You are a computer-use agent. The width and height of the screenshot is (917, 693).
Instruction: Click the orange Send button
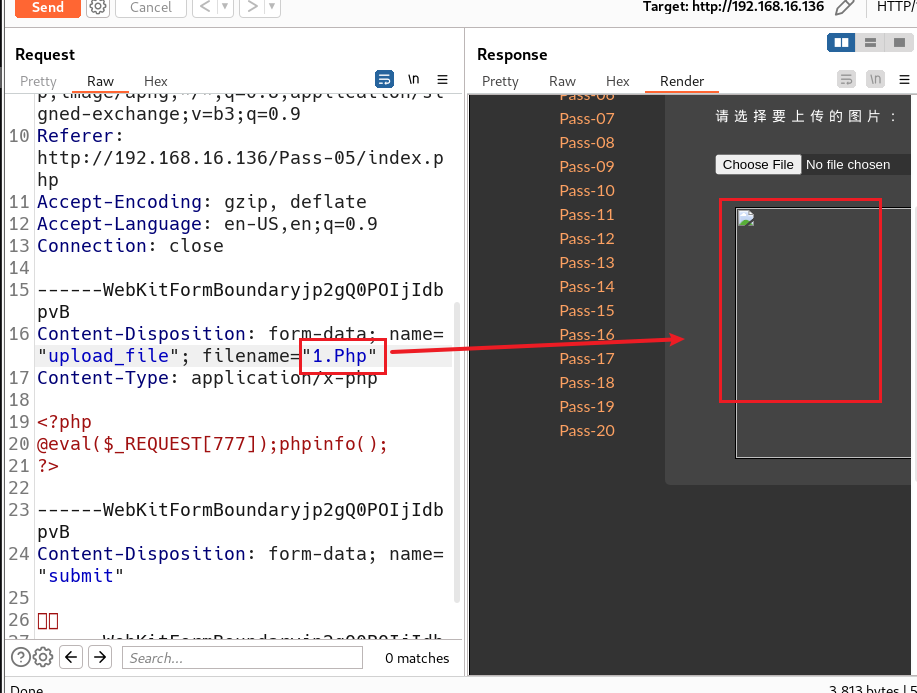pos(48,8)
